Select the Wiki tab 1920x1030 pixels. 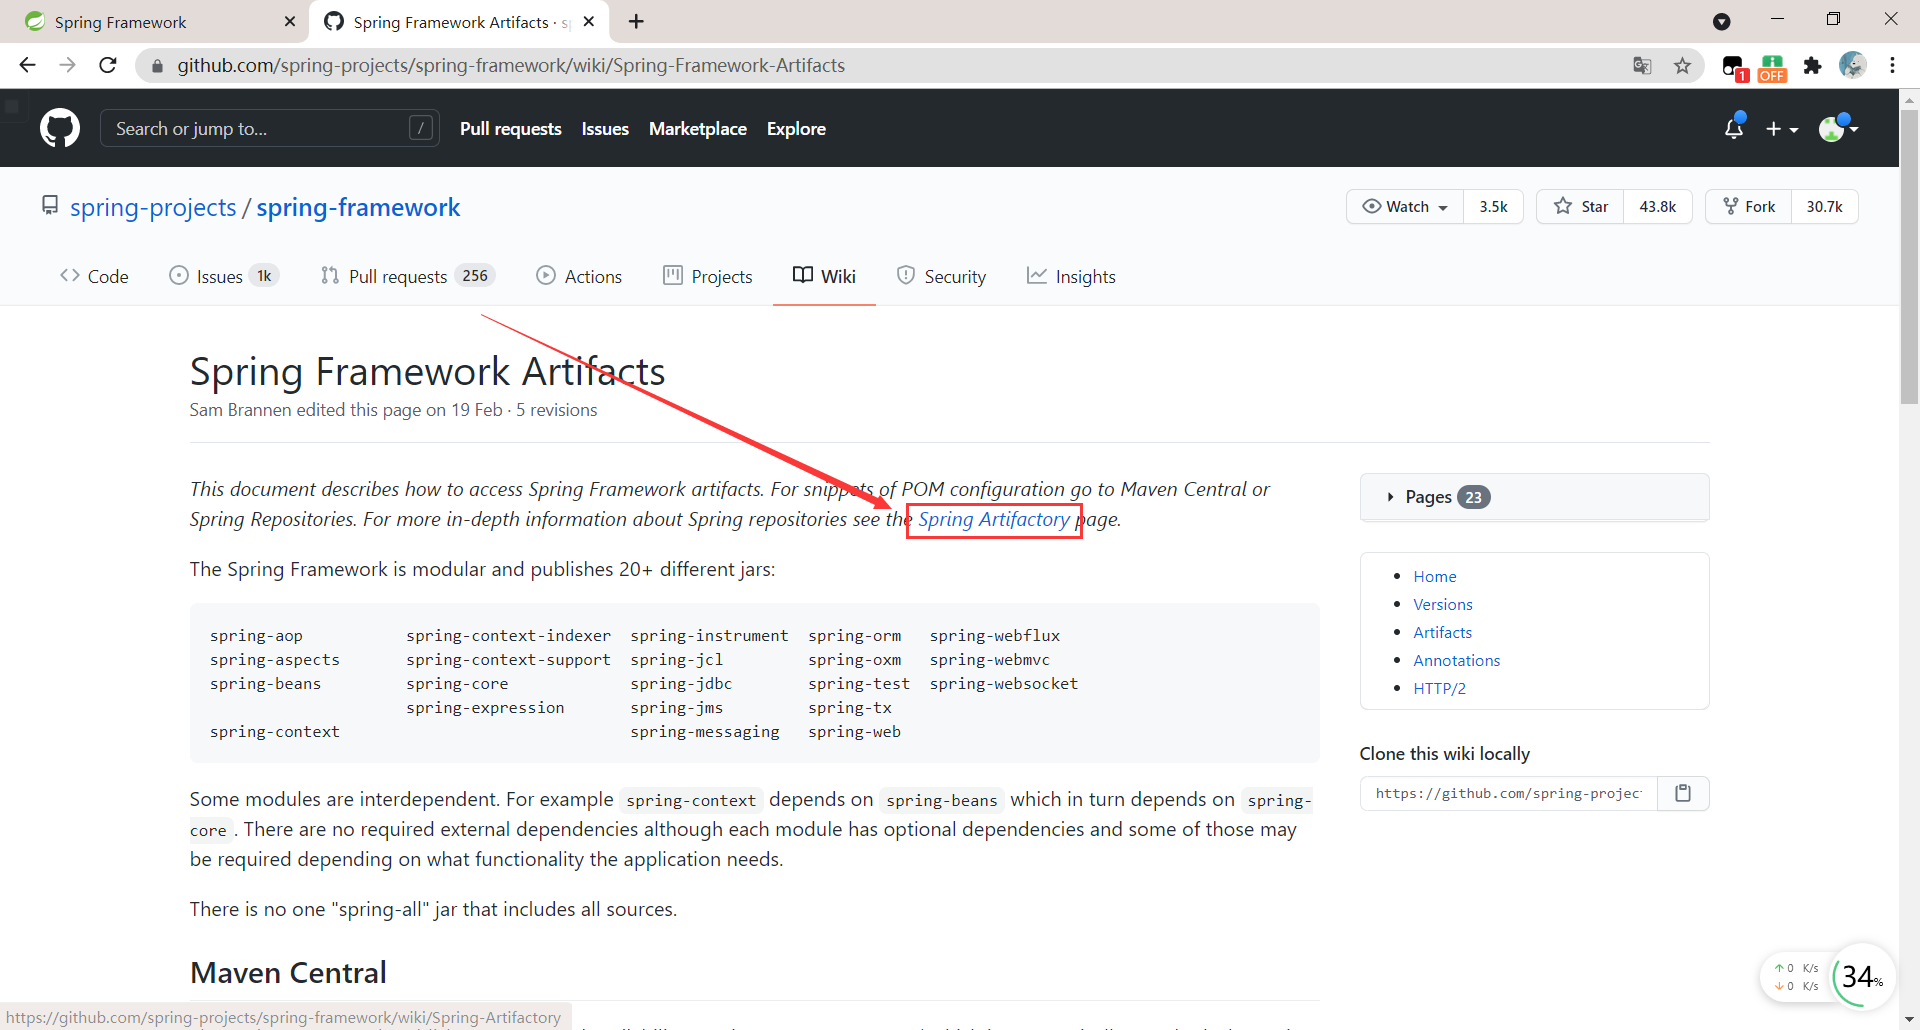(x=824, y=276)
